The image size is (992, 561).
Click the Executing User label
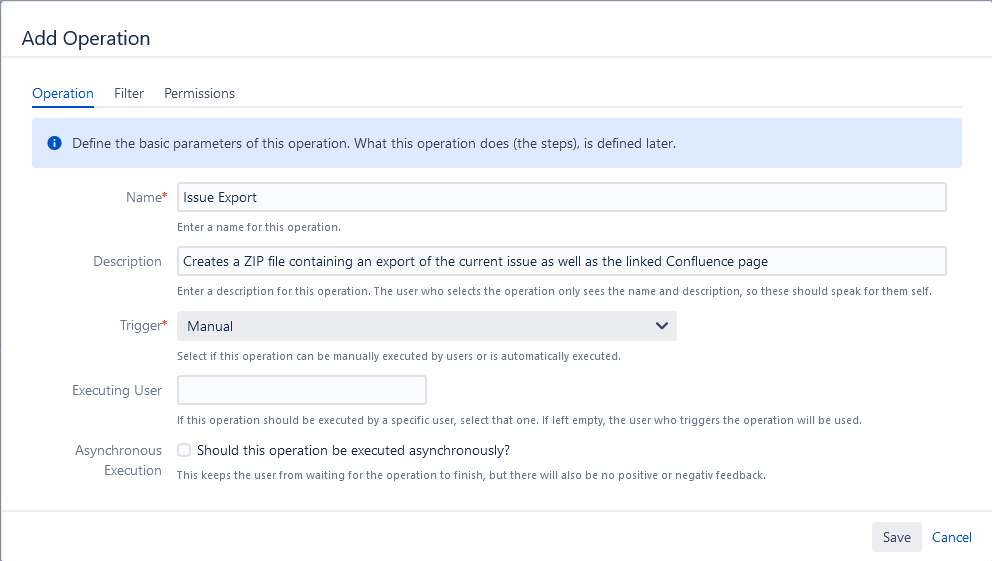117,390
